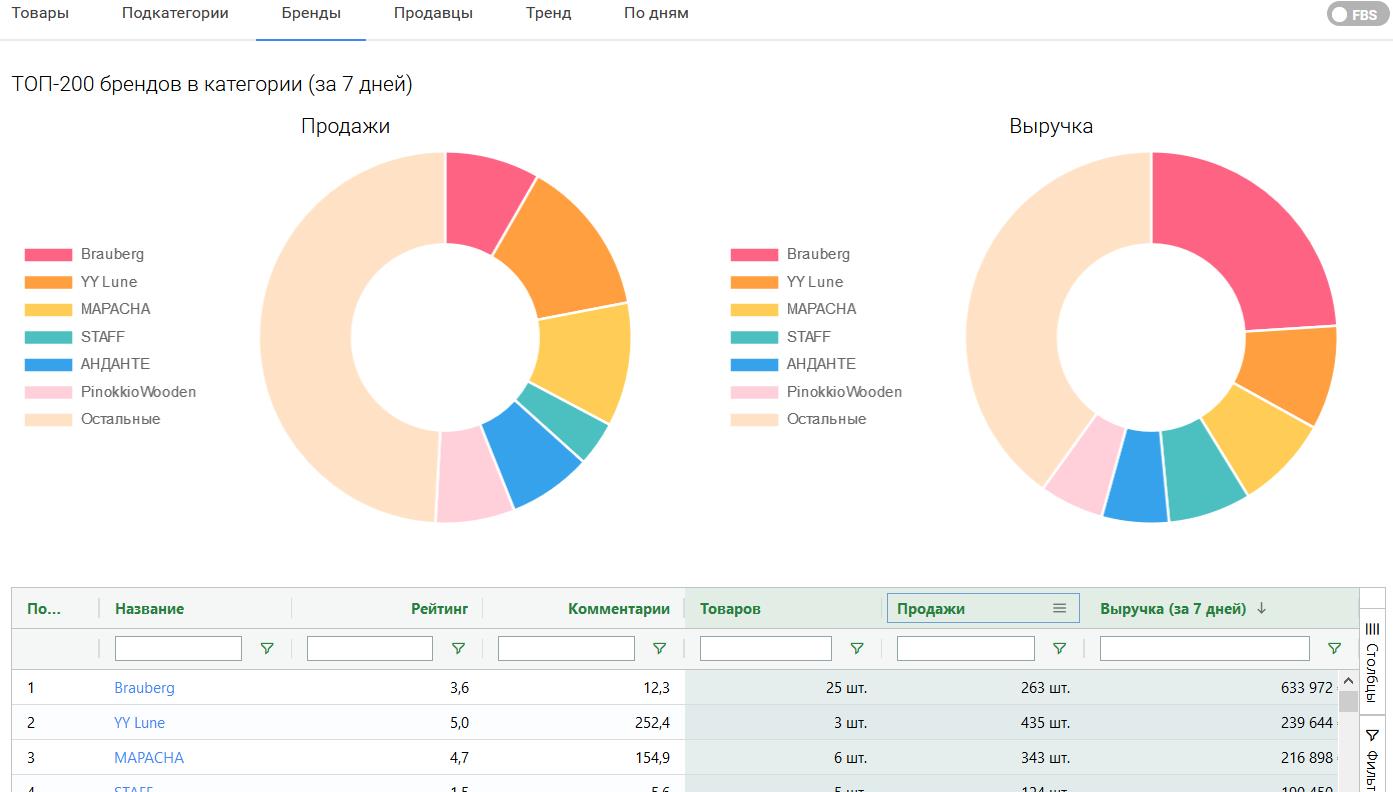This screenshot has height=792, width=1393.
Task: Sort by Выручка (за 7 дней) header
Action: (x=1173, y=608)
